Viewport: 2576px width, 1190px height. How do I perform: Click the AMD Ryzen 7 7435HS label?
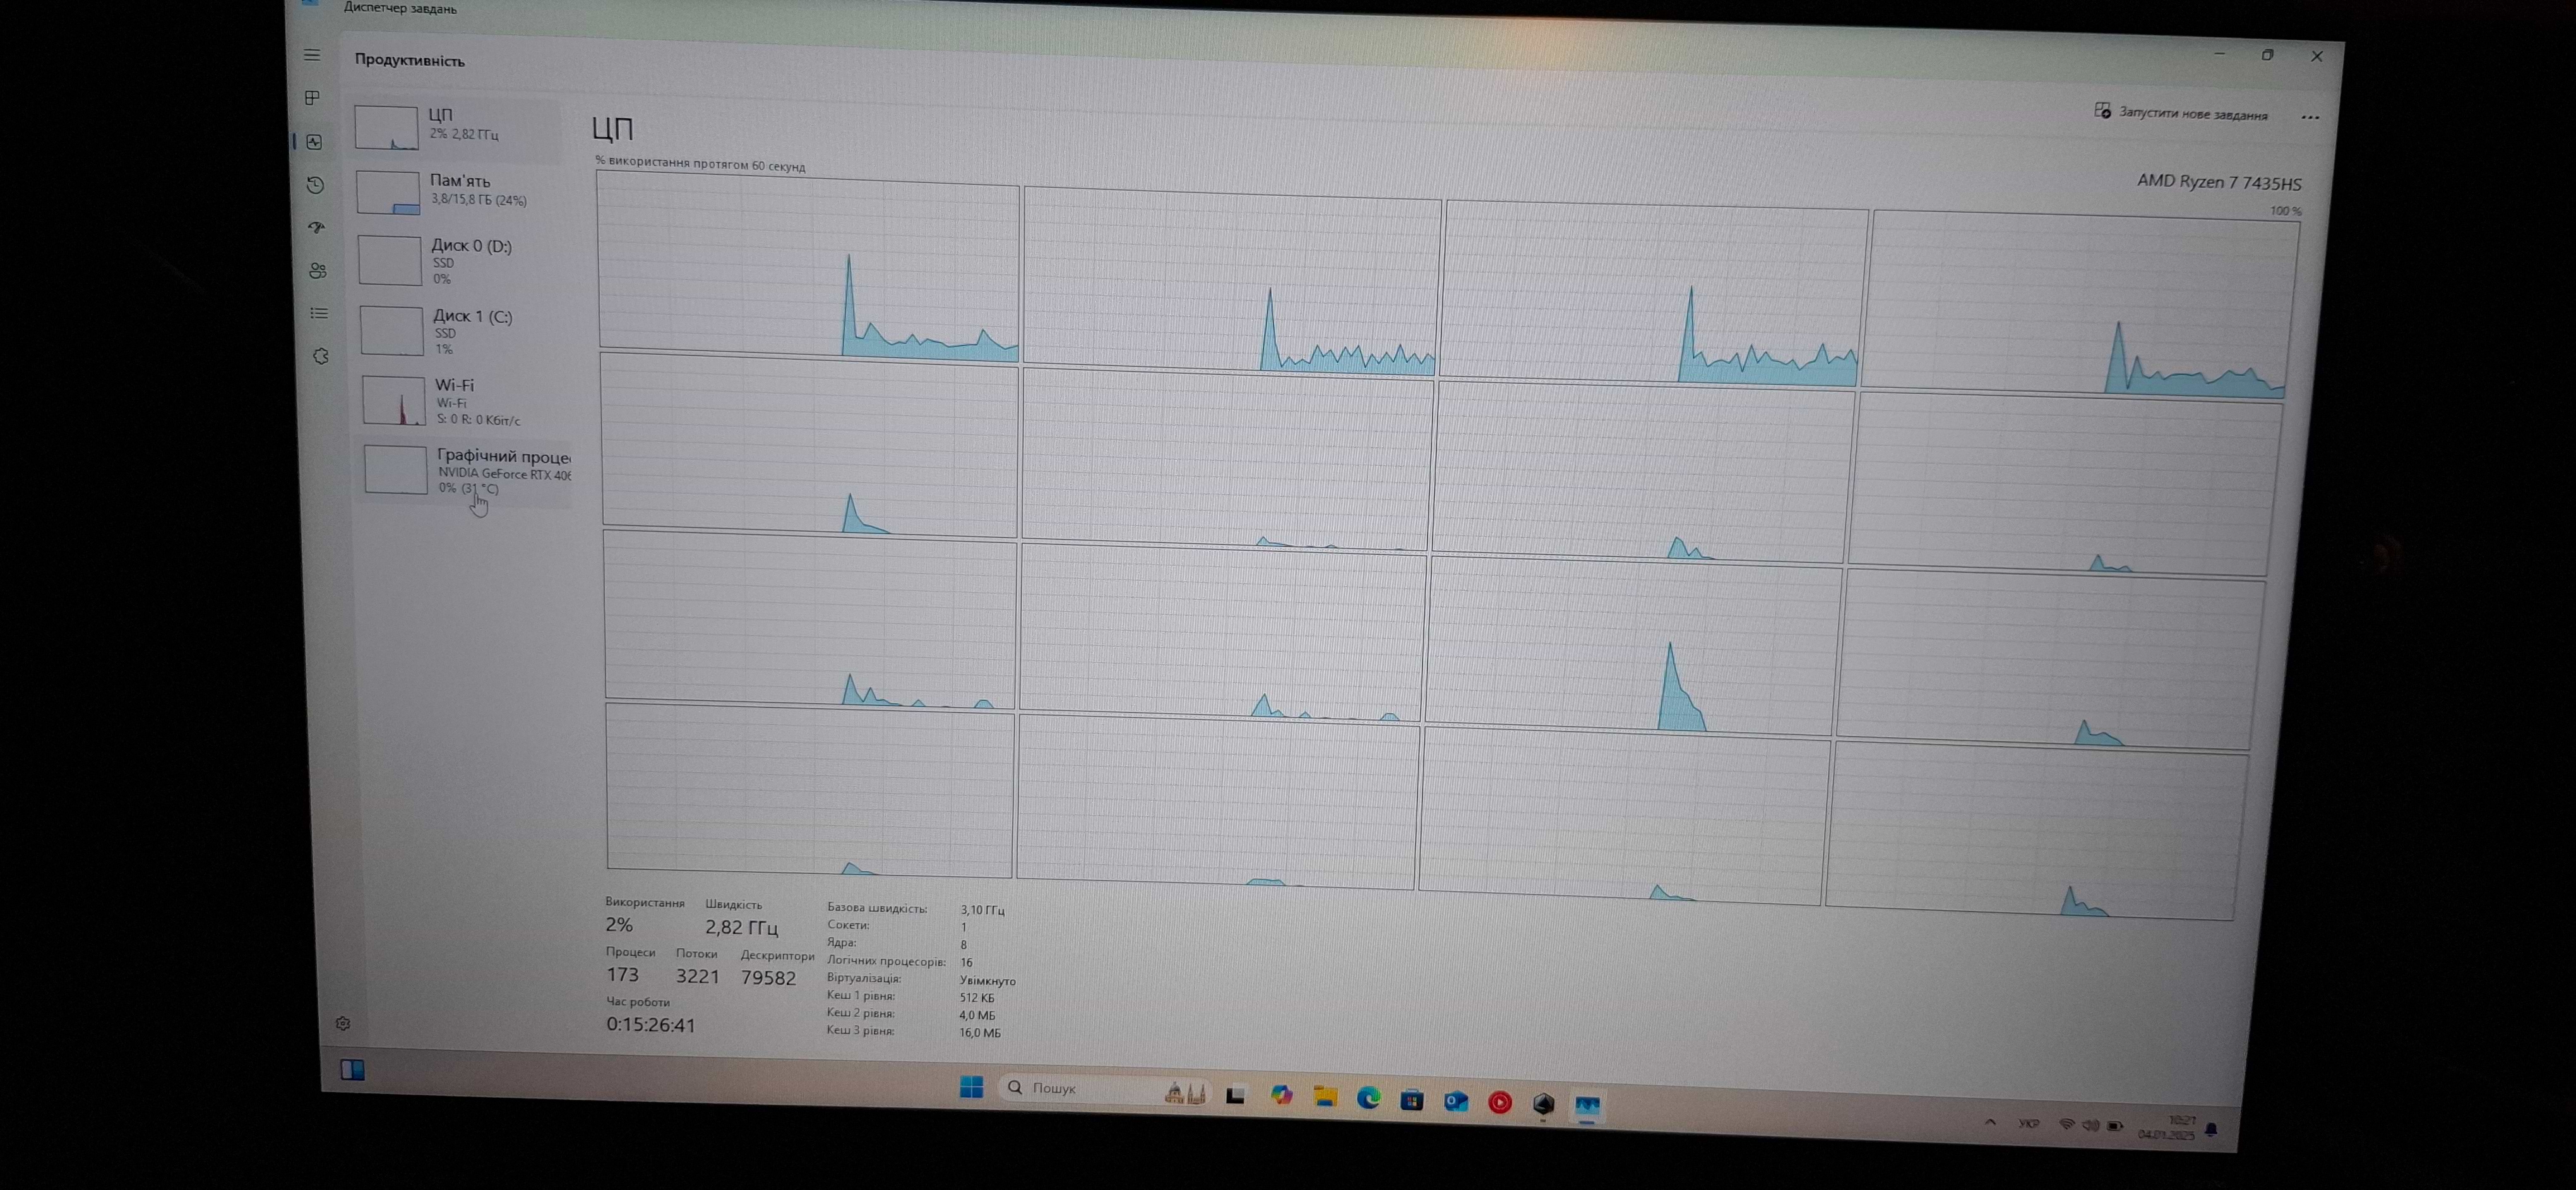[x=2219, y=183]
